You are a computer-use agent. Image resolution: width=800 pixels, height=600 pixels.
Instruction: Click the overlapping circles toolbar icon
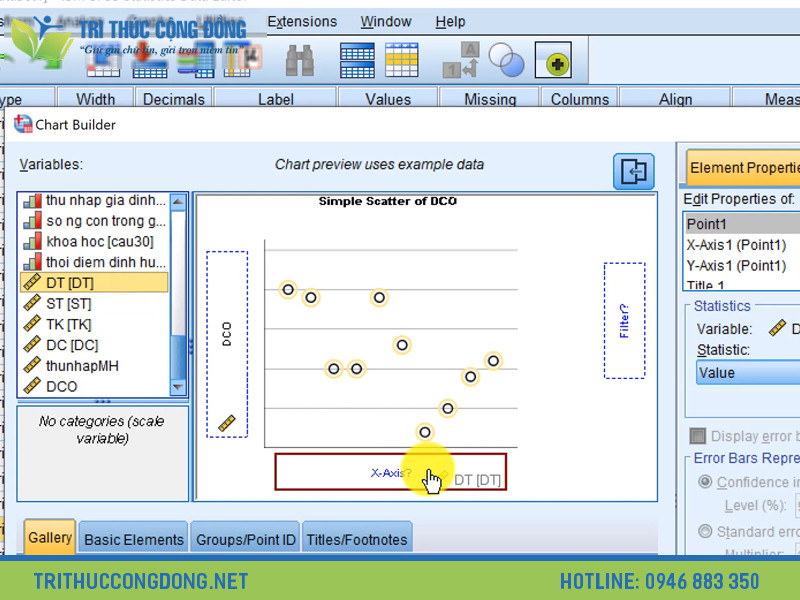click(x=506, y=60)
